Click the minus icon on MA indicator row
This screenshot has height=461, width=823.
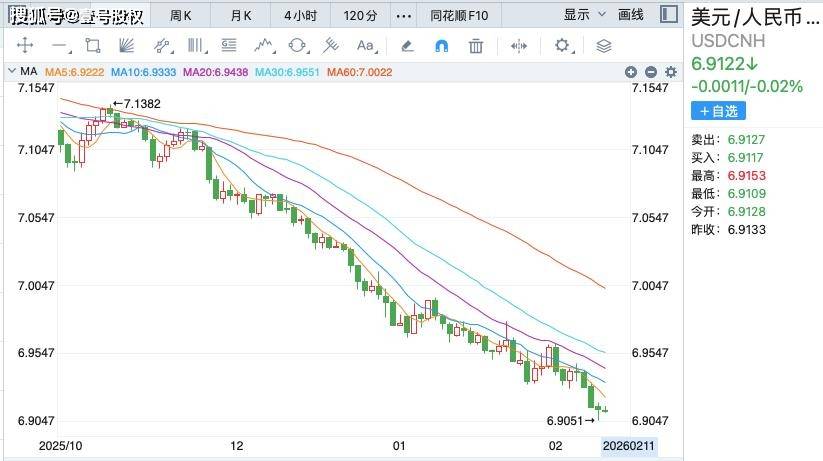click(x=650, y=72)
